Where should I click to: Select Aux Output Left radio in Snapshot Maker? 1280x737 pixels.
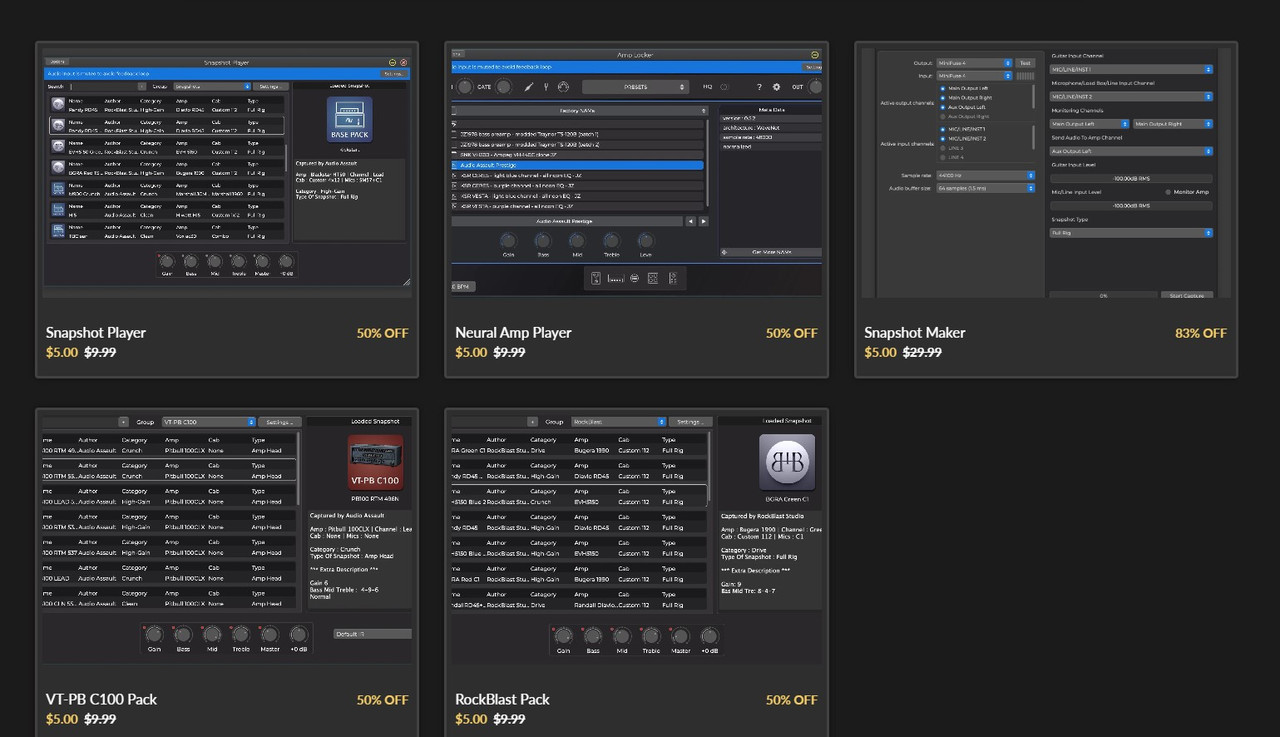[x=943, y=107]
